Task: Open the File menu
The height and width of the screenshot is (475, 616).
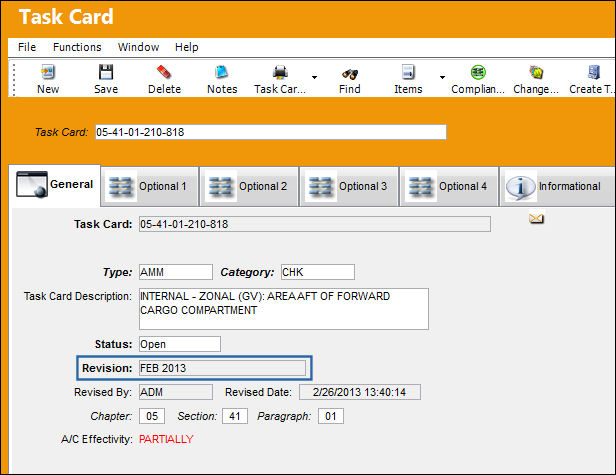Action: tap(27, 47)
